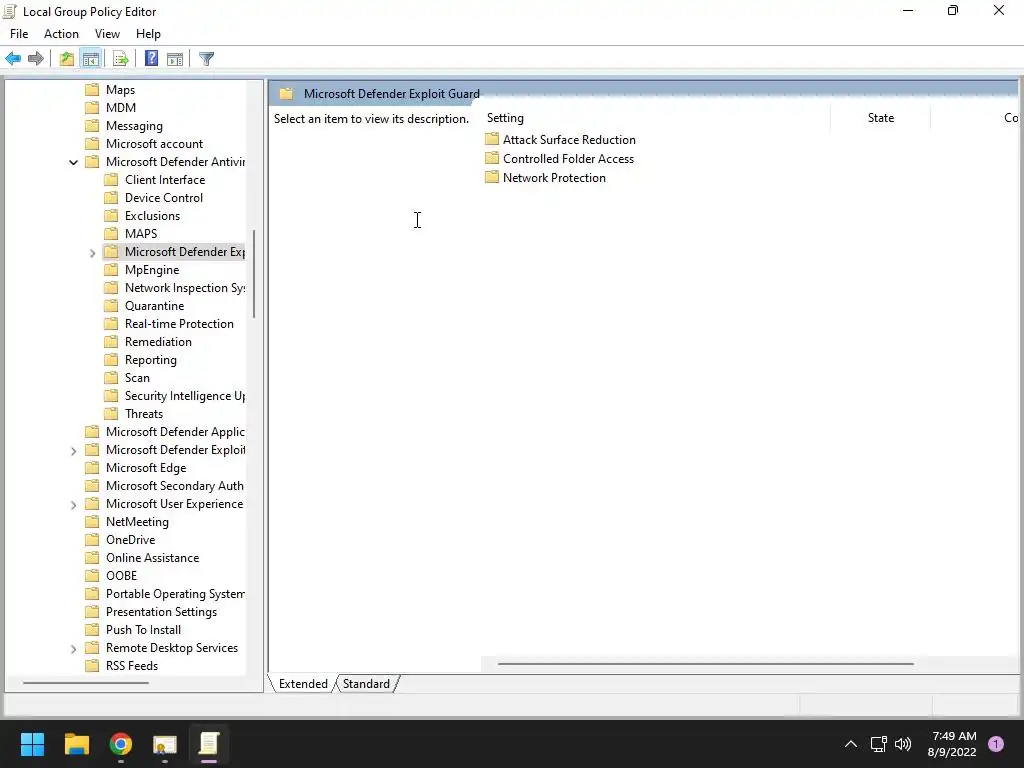Click the tree pane vertical scrollbar
The image size is (1024, 768).
[253, 274]
